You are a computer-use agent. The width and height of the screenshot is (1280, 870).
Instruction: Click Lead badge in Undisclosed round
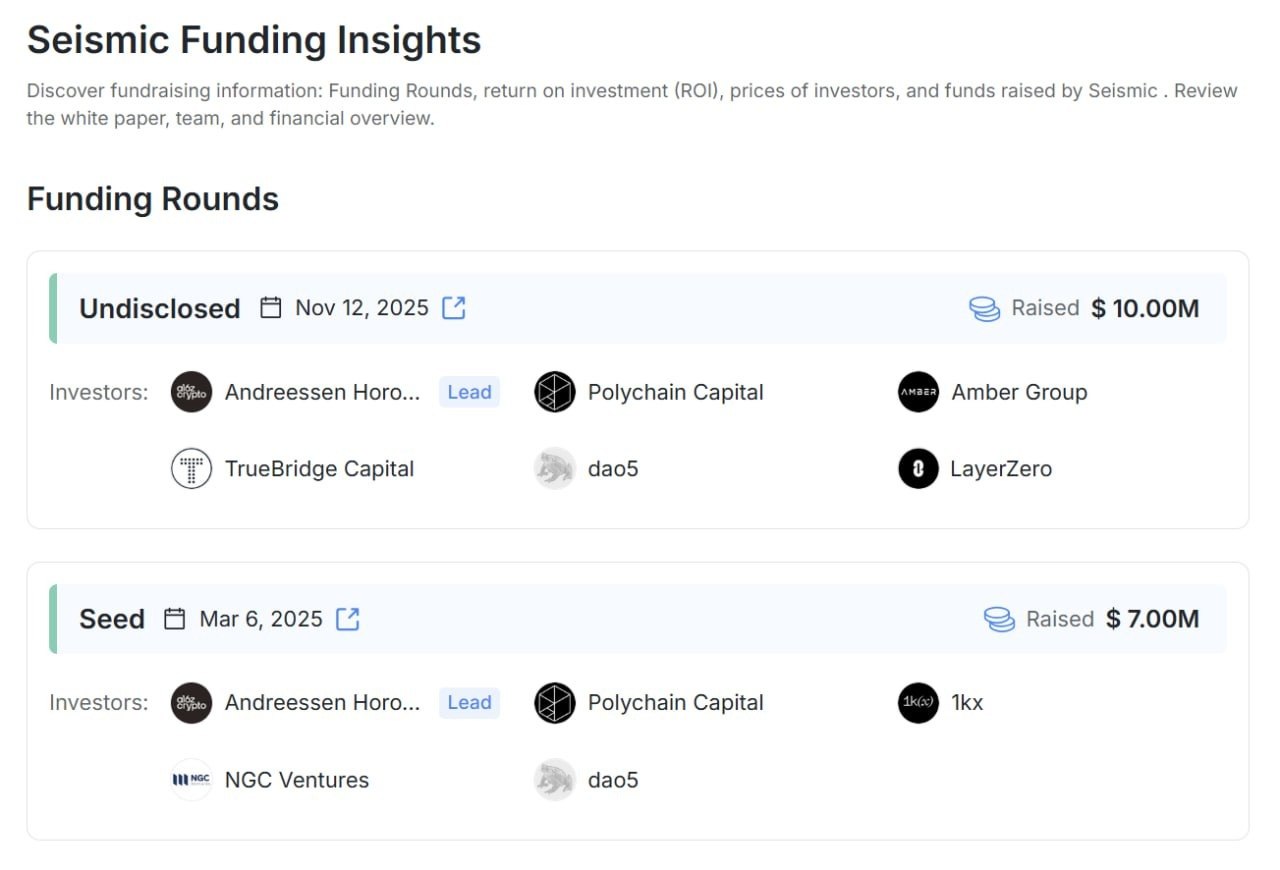[469, 392]
